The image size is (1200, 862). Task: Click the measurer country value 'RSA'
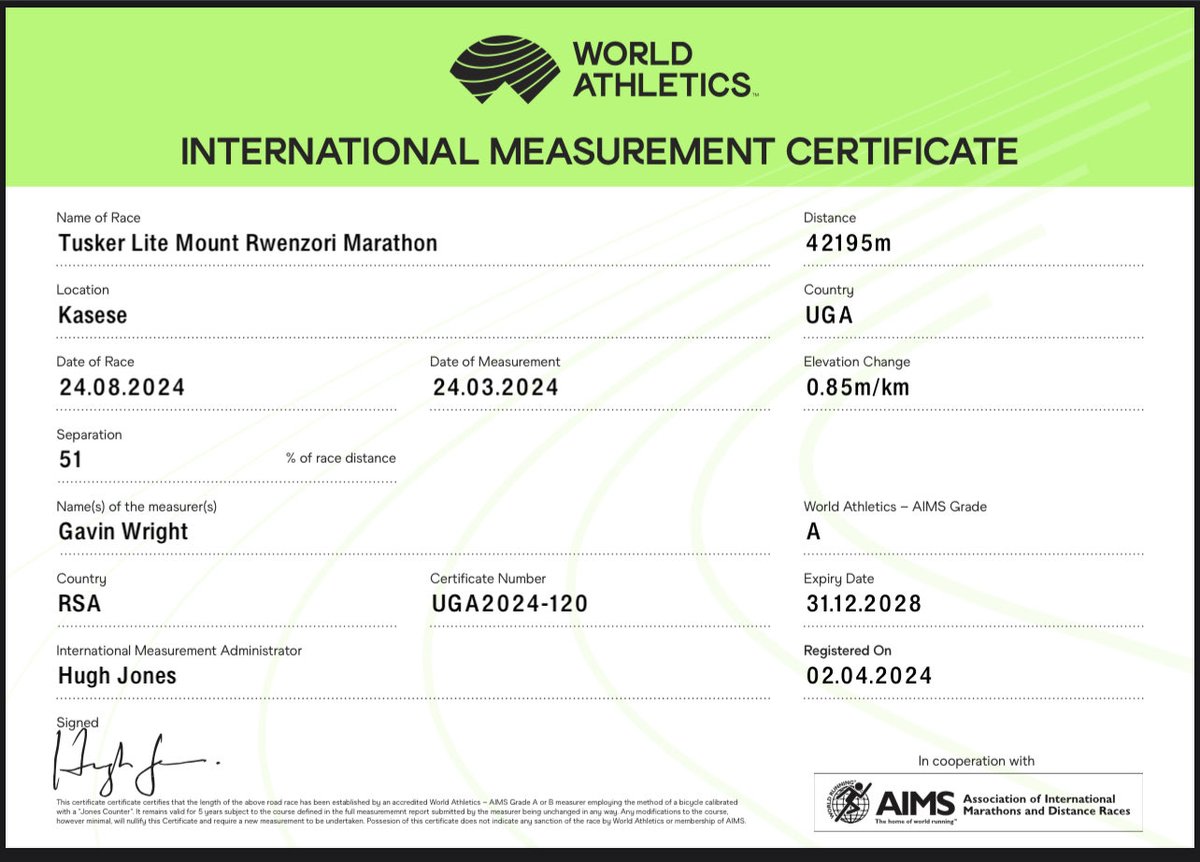click(x=80, y=604)
